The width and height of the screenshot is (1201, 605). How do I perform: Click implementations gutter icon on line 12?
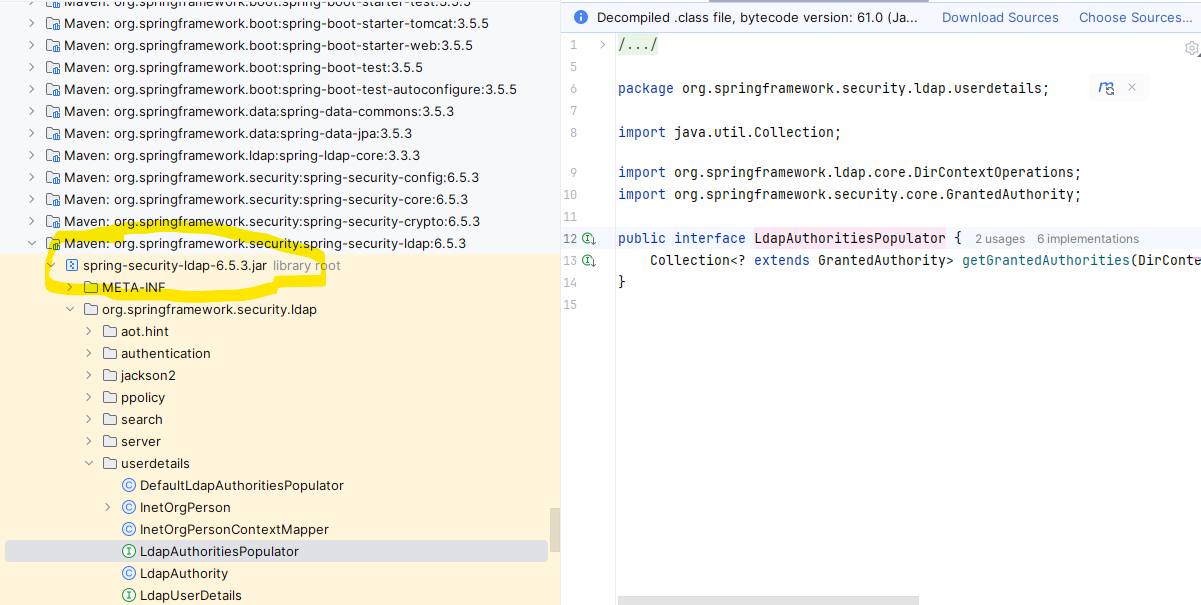click(589, 238)
